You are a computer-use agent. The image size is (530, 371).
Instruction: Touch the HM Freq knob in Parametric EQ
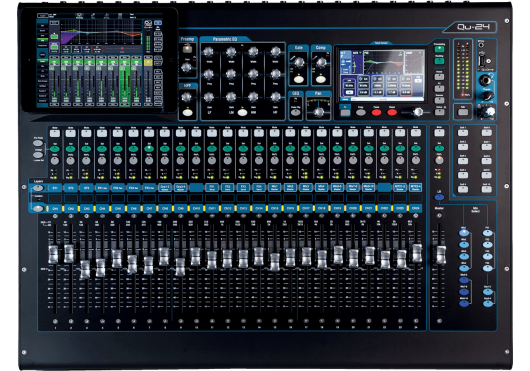tap(253, 74)
